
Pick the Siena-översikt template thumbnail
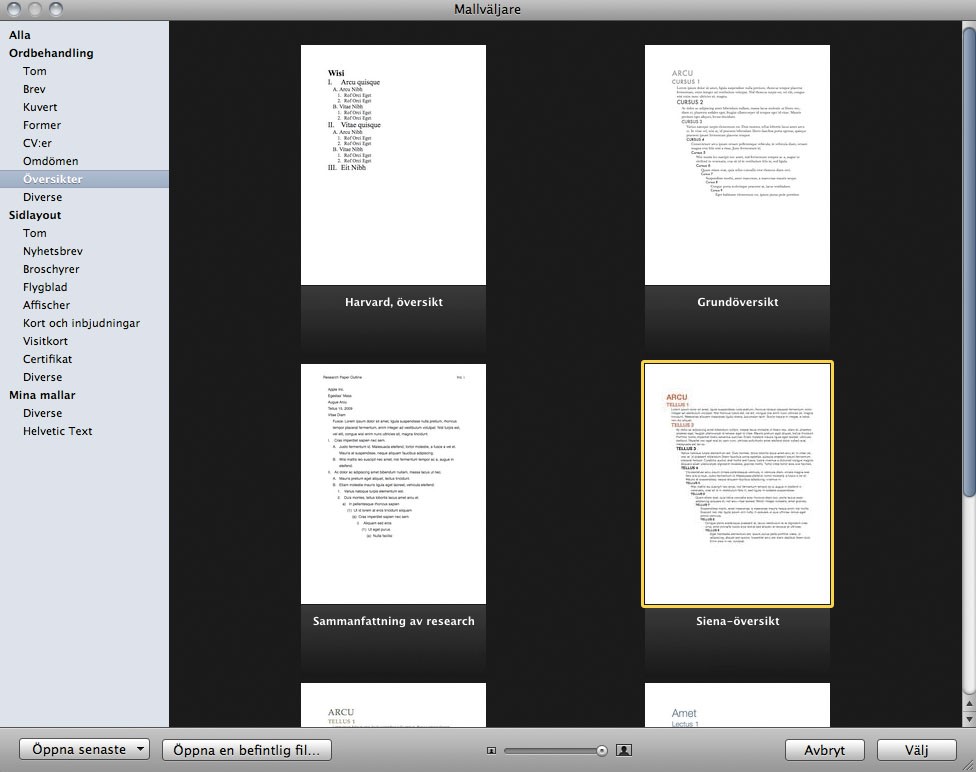(x=737, y=484)
